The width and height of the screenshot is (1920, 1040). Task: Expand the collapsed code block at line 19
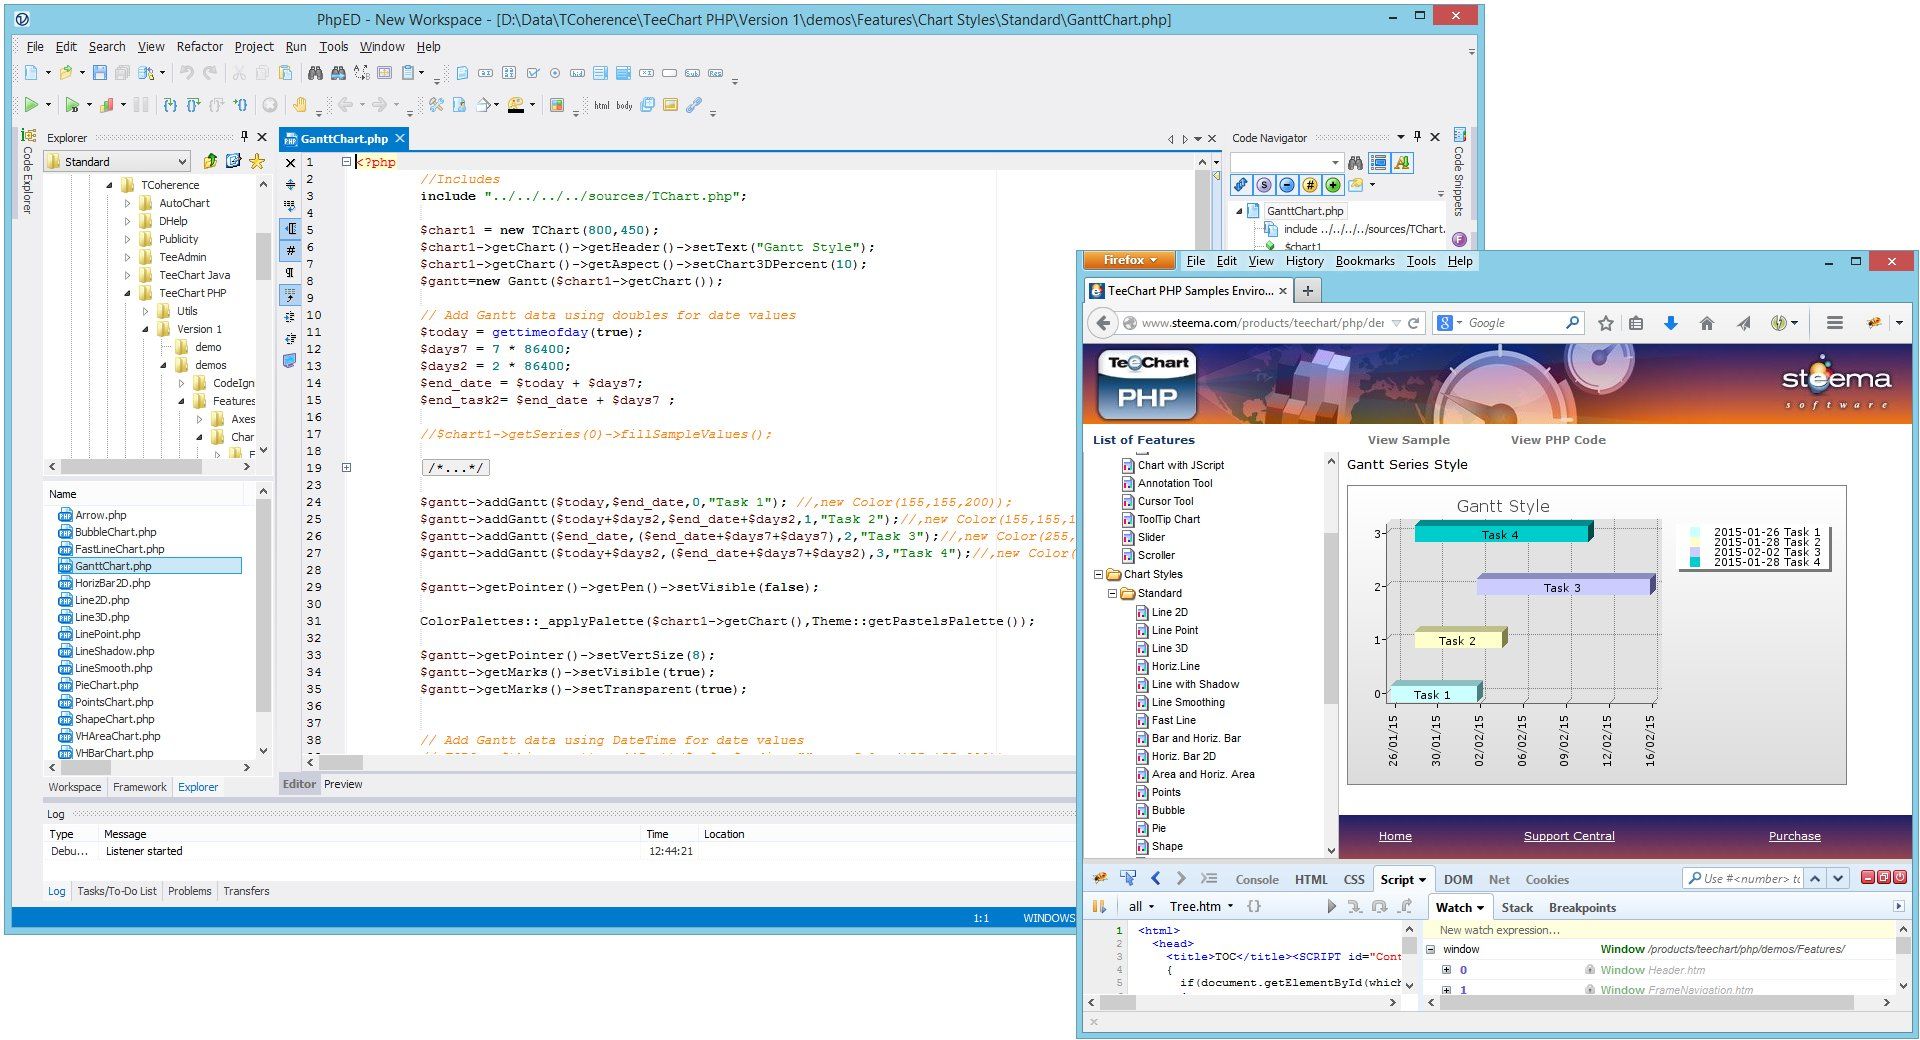pos(346,468)
